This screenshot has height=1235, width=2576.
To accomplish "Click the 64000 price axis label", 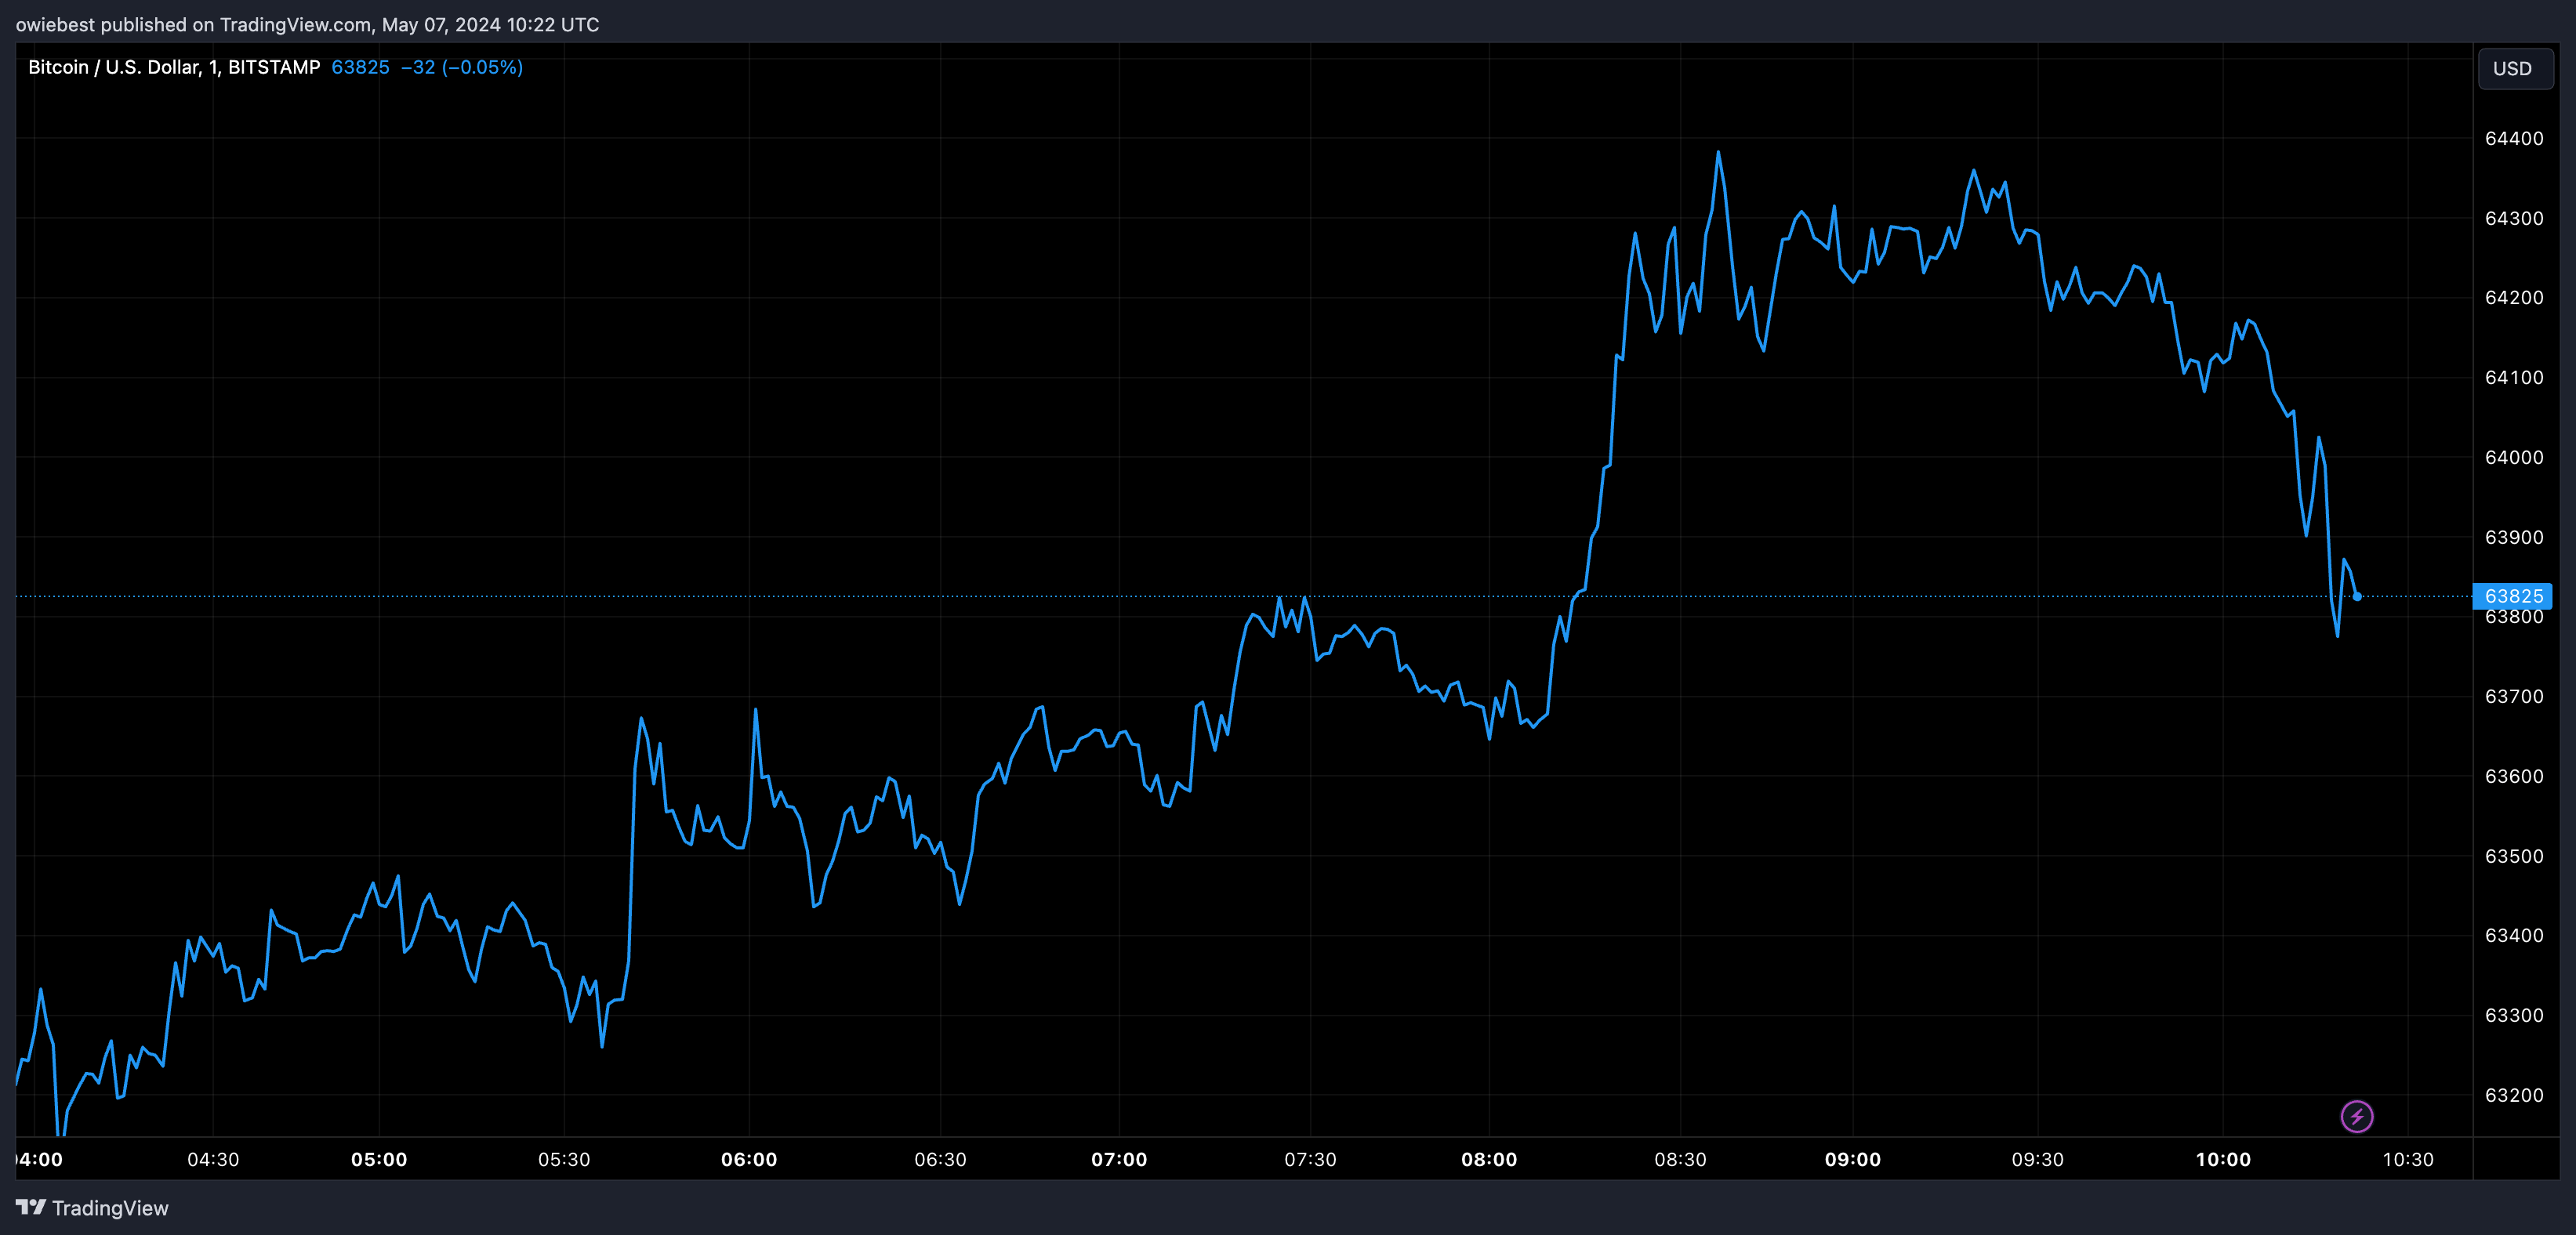I will [x=2514, y=457].
